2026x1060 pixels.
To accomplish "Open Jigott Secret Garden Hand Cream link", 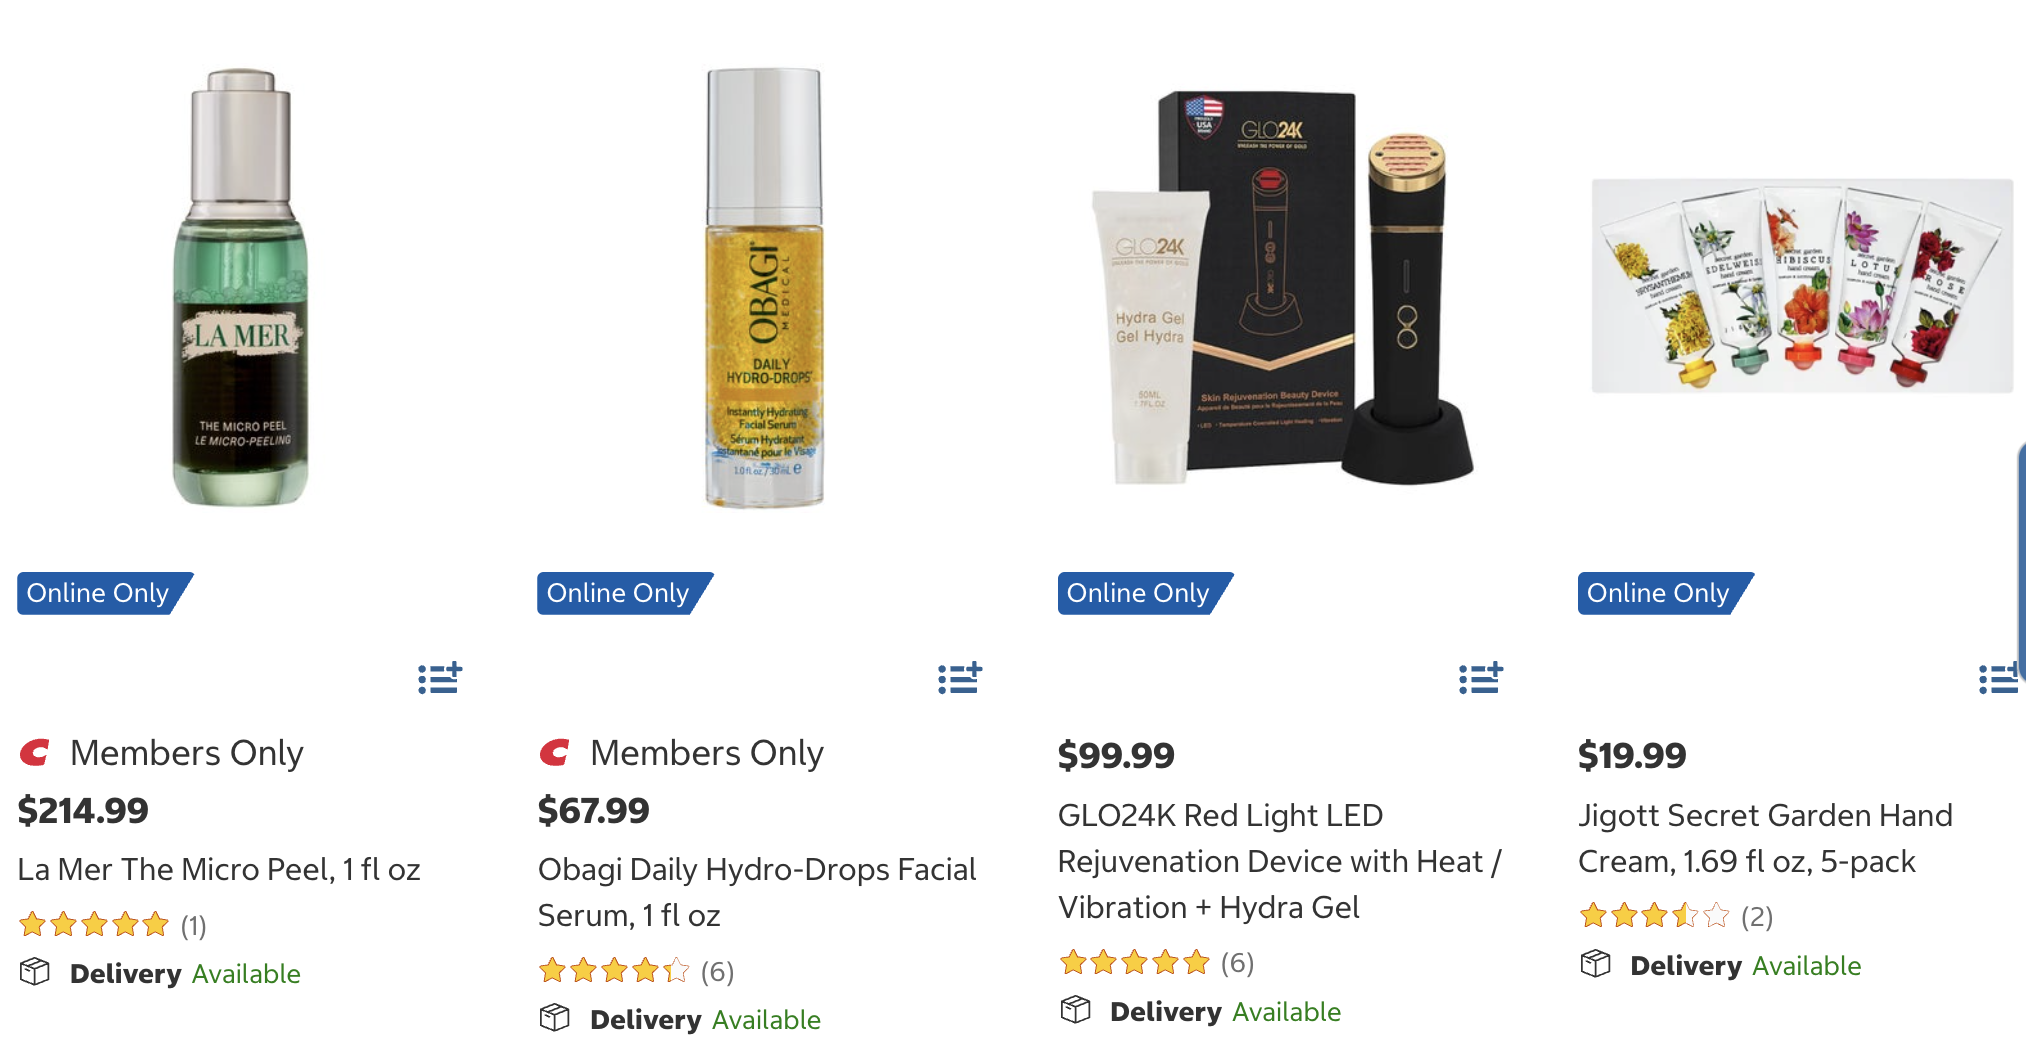I will coord(1765,838).
